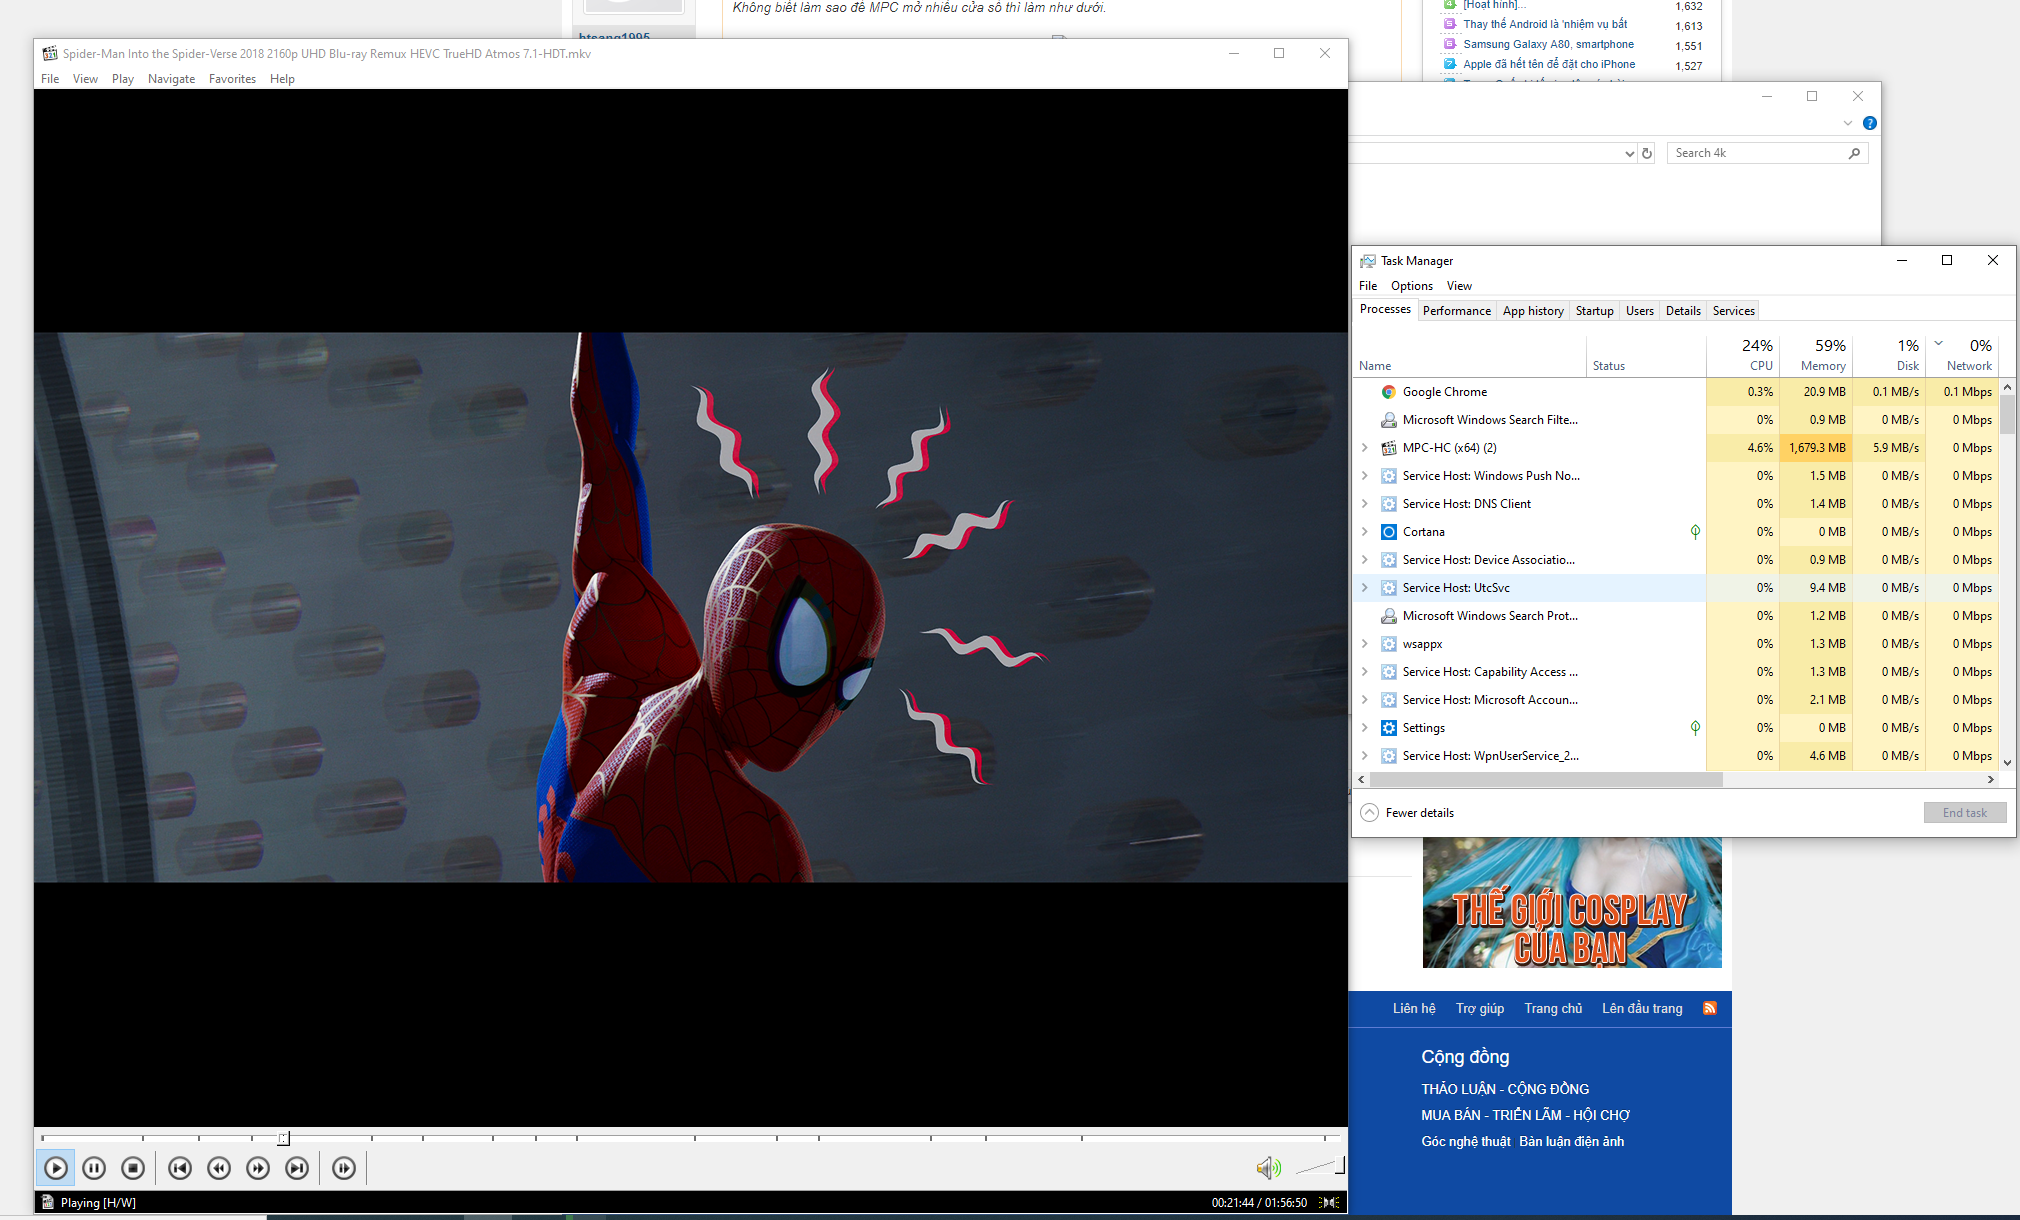Open the Liên hệ link in footer
Viewport: 2020px width, 1220px height.
1414,1008
